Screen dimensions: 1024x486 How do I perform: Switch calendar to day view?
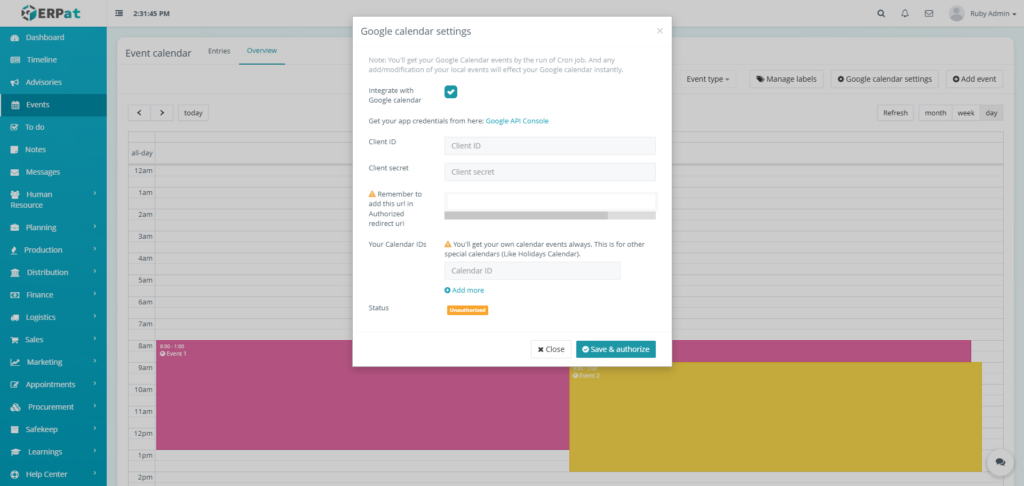click(x=991, y=113)
